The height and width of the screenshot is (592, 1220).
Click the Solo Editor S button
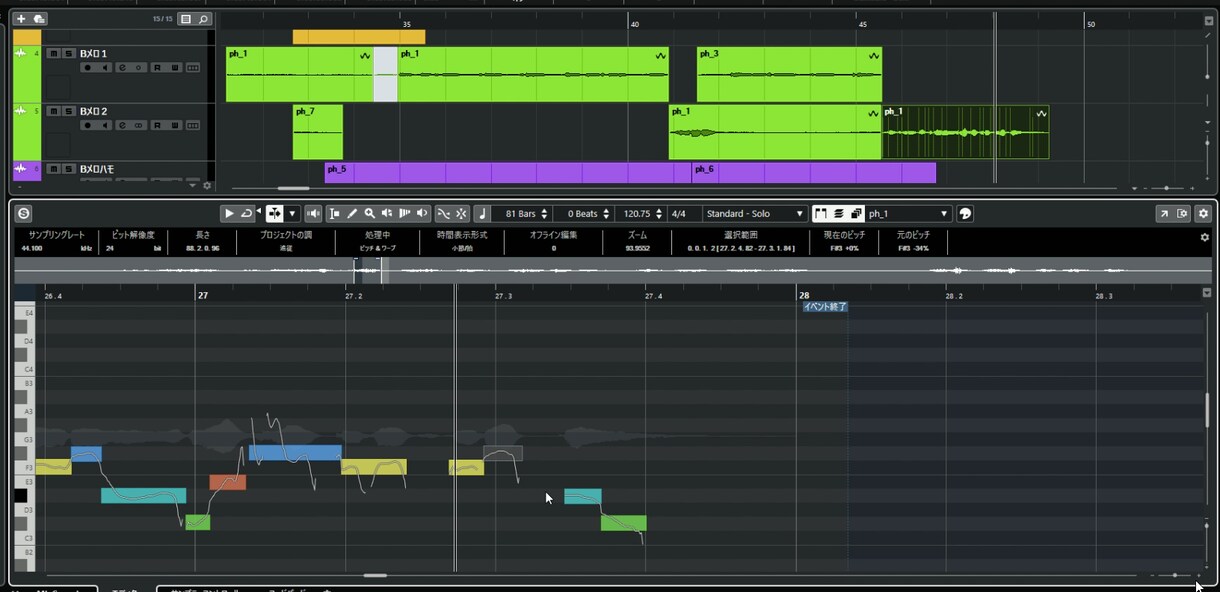(24, 214)
